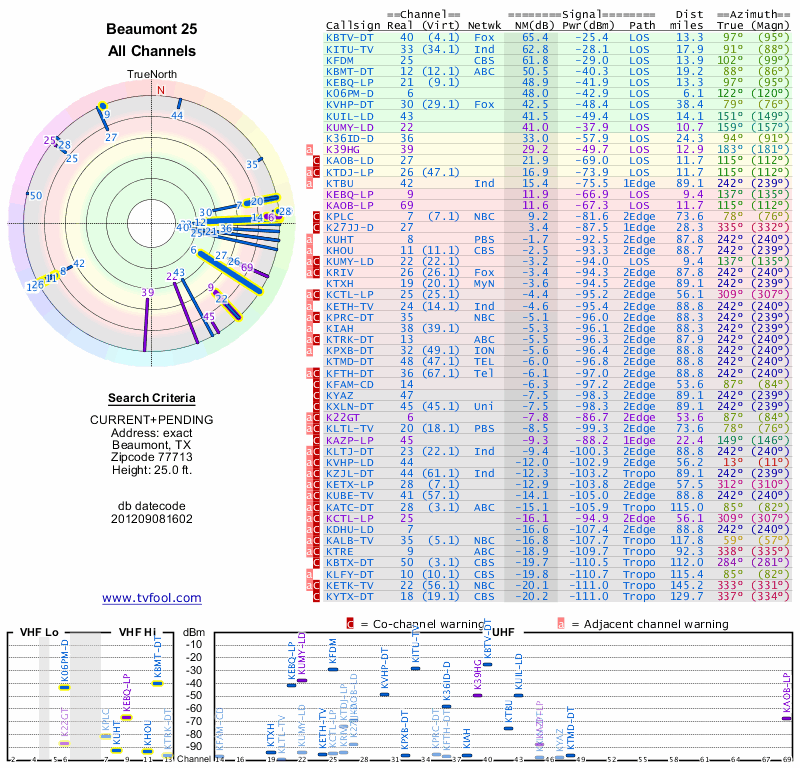Click the 65.4 noise margin value
Image resolution: width=800 pixels, height=768 pixels.
click(535, 38)
